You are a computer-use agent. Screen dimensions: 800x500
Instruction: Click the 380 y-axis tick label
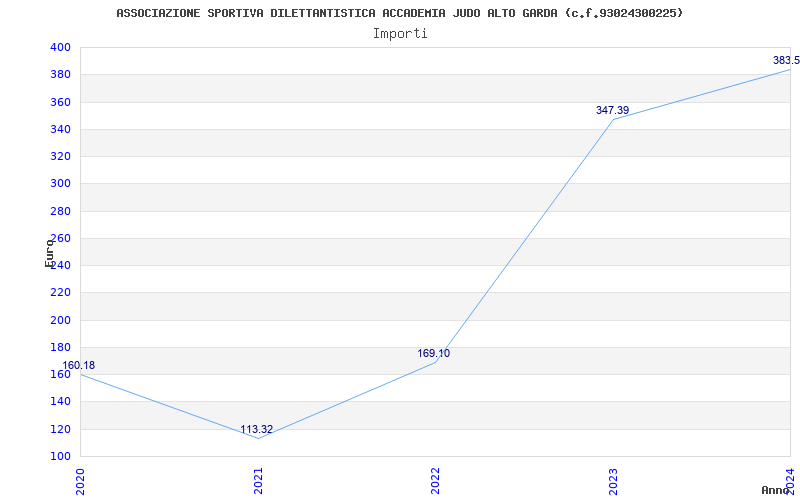[x=60, y=74]
